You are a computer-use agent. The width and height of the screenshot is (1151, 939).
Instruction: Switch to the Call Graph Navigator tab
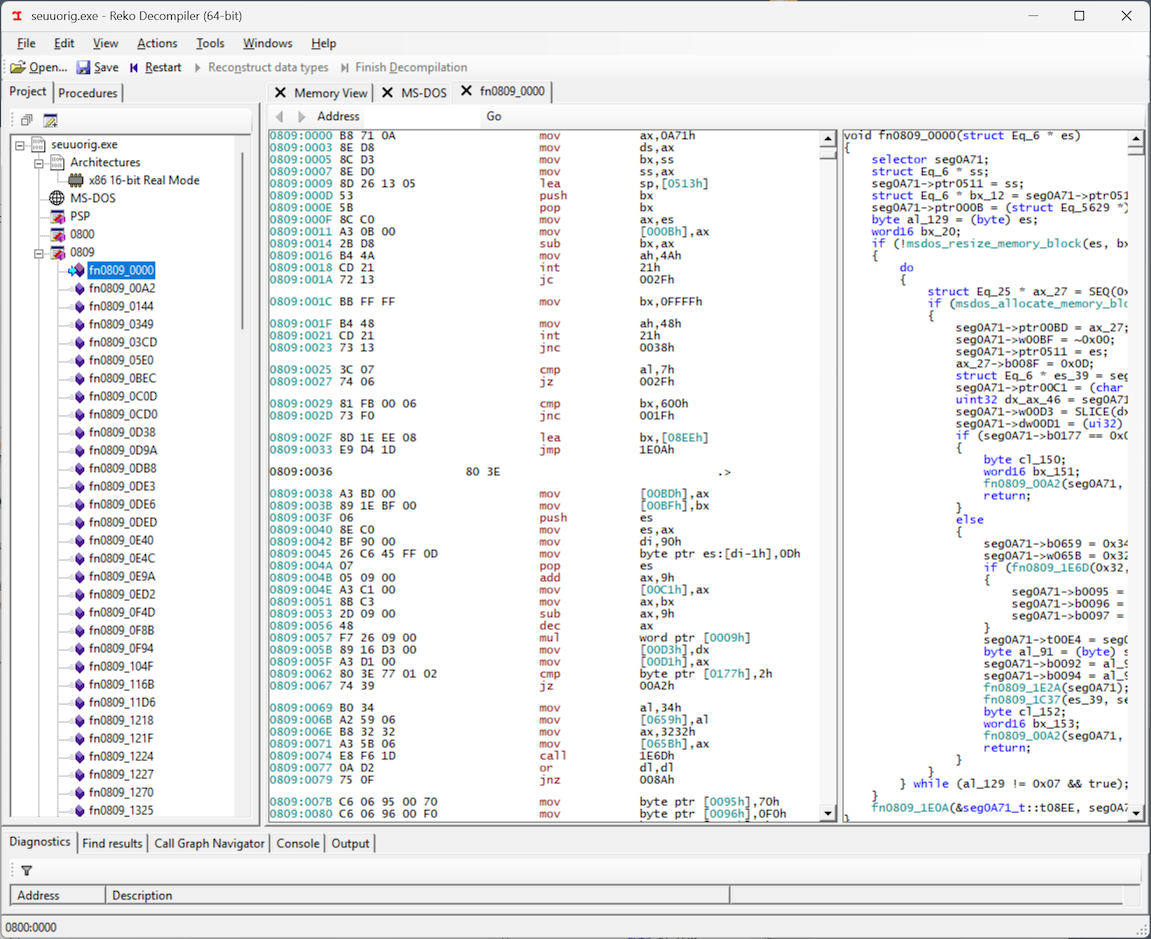click(209, 843)
